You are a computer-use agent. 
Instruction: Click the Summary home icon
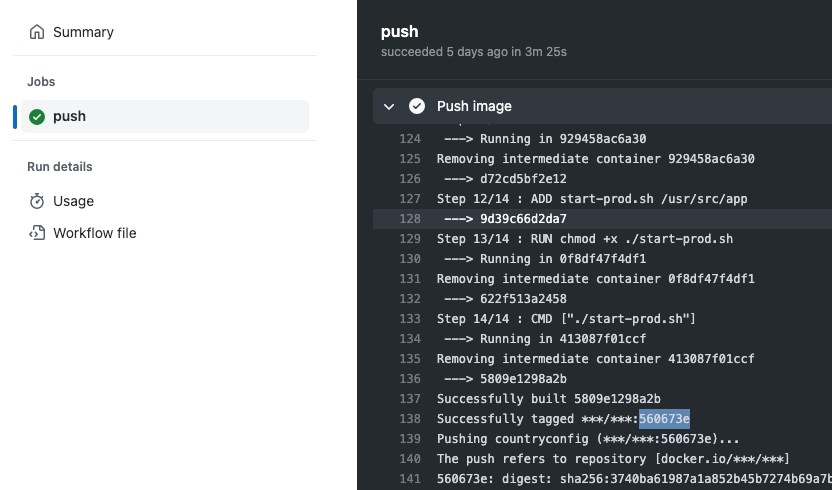coord(37,32)
